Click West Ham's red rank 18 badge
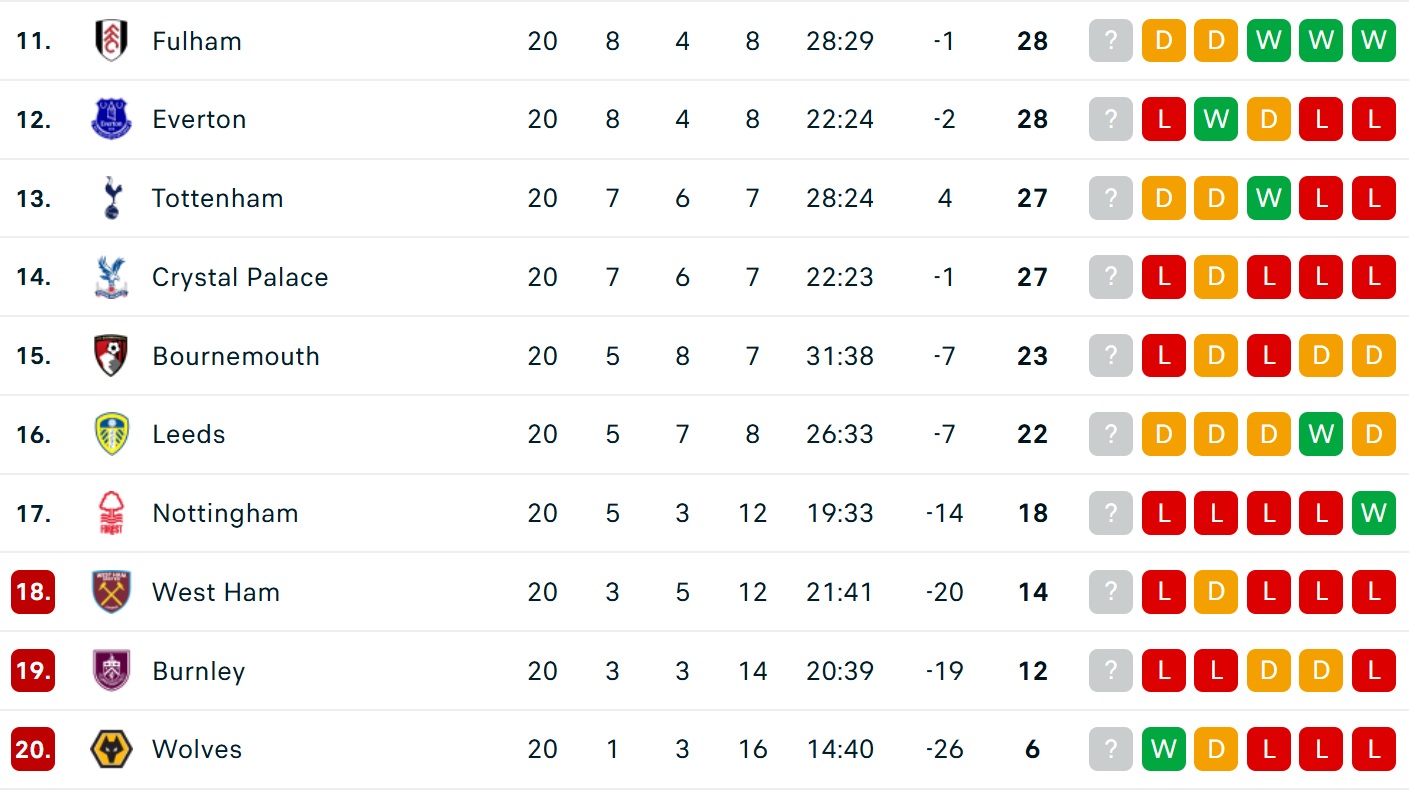1409x790 pixels. click(x=33, y=592)
